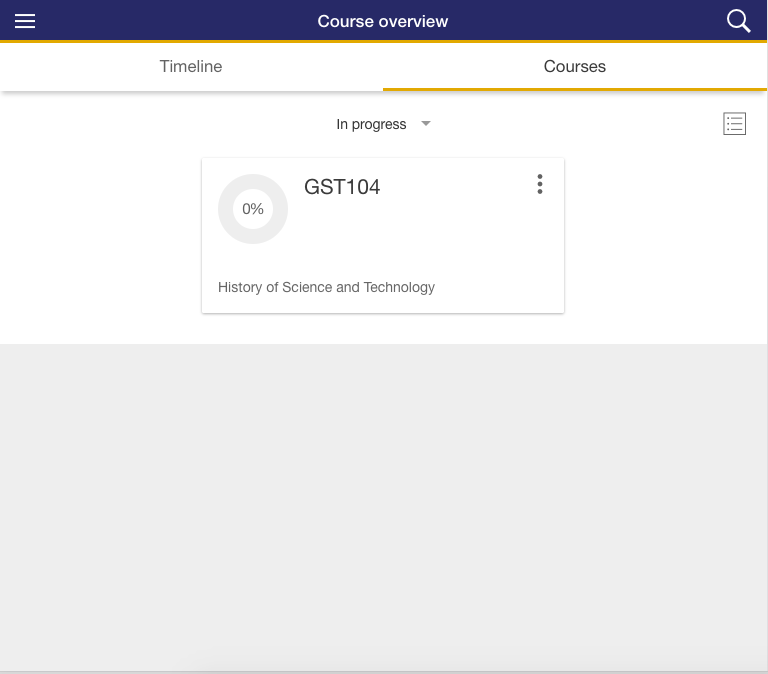
Task: Click the Course overview header title
Action: pos(383,21)
